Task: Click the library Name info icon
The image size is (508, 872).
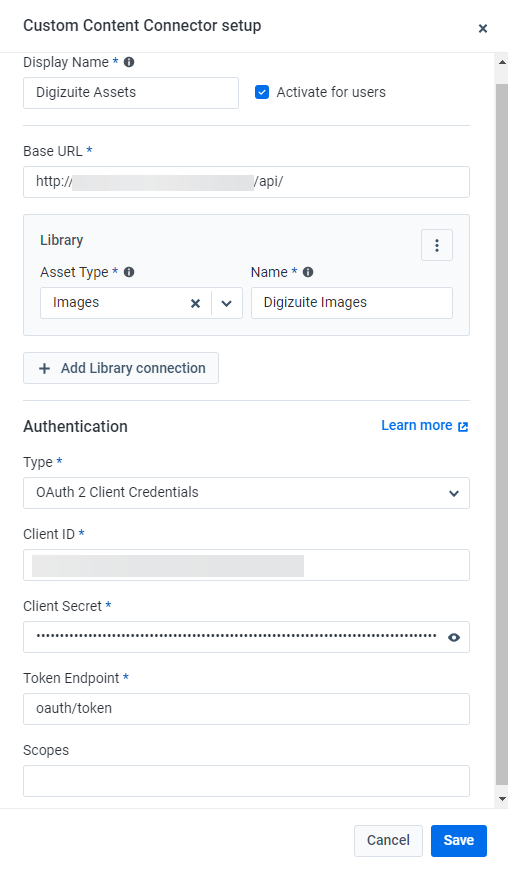Action: pos(308,272)
